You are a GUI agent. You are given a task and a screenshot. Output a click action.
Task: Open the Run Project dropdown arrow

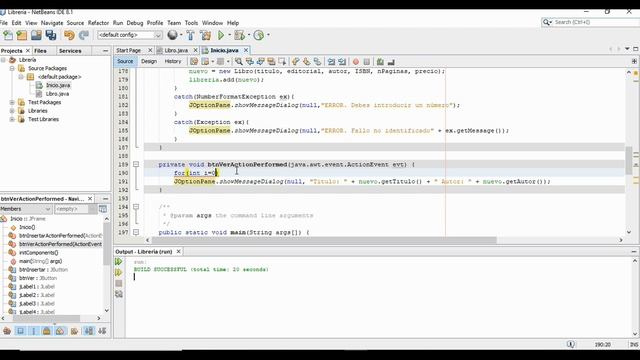click(x=229, y=36)
